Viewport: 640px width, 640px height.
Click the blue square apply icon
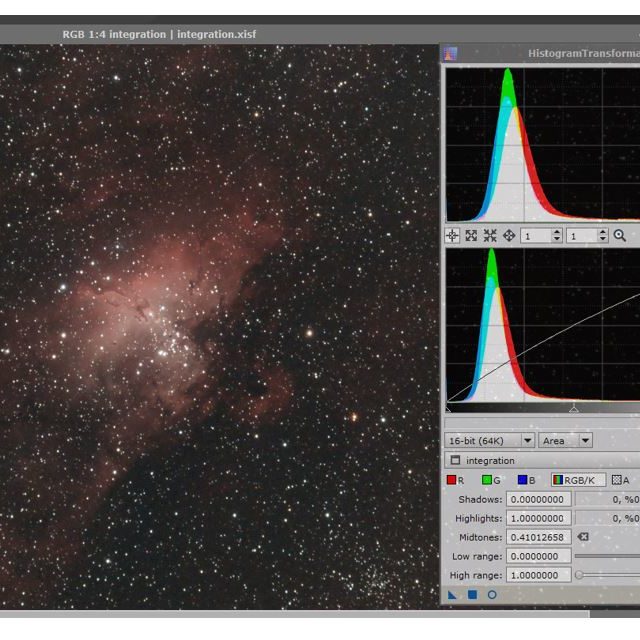click(x=472, y=595)
